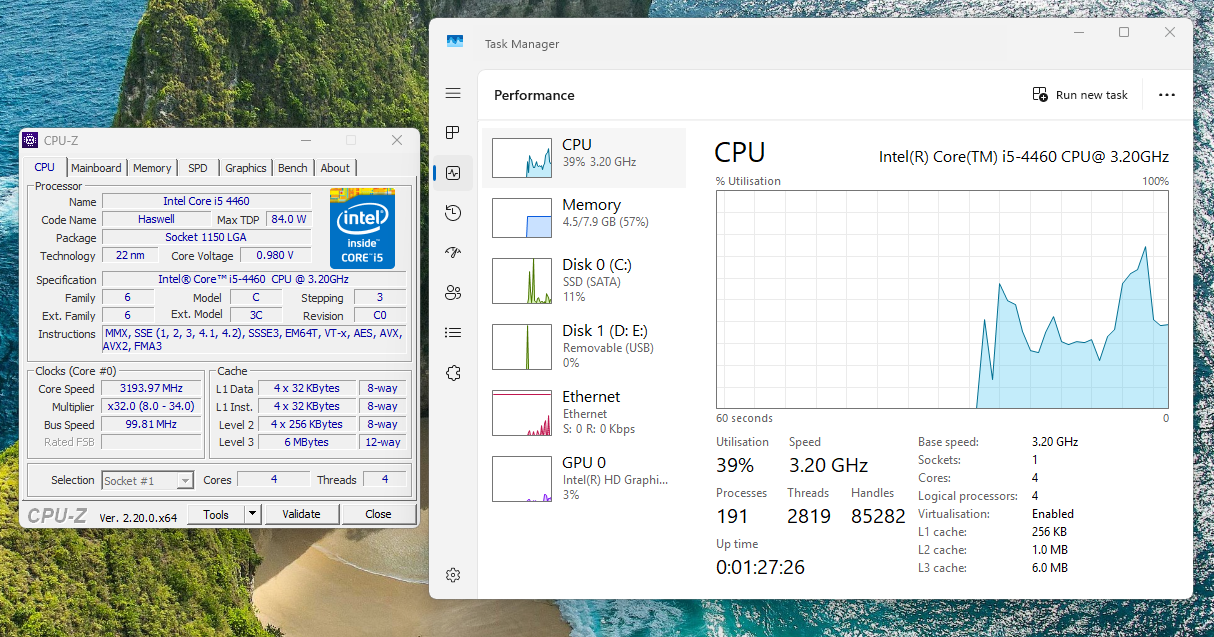Screen dimensions: 1214x637
Task: Select the Ethernet performance entry
Action: point(584,413)
